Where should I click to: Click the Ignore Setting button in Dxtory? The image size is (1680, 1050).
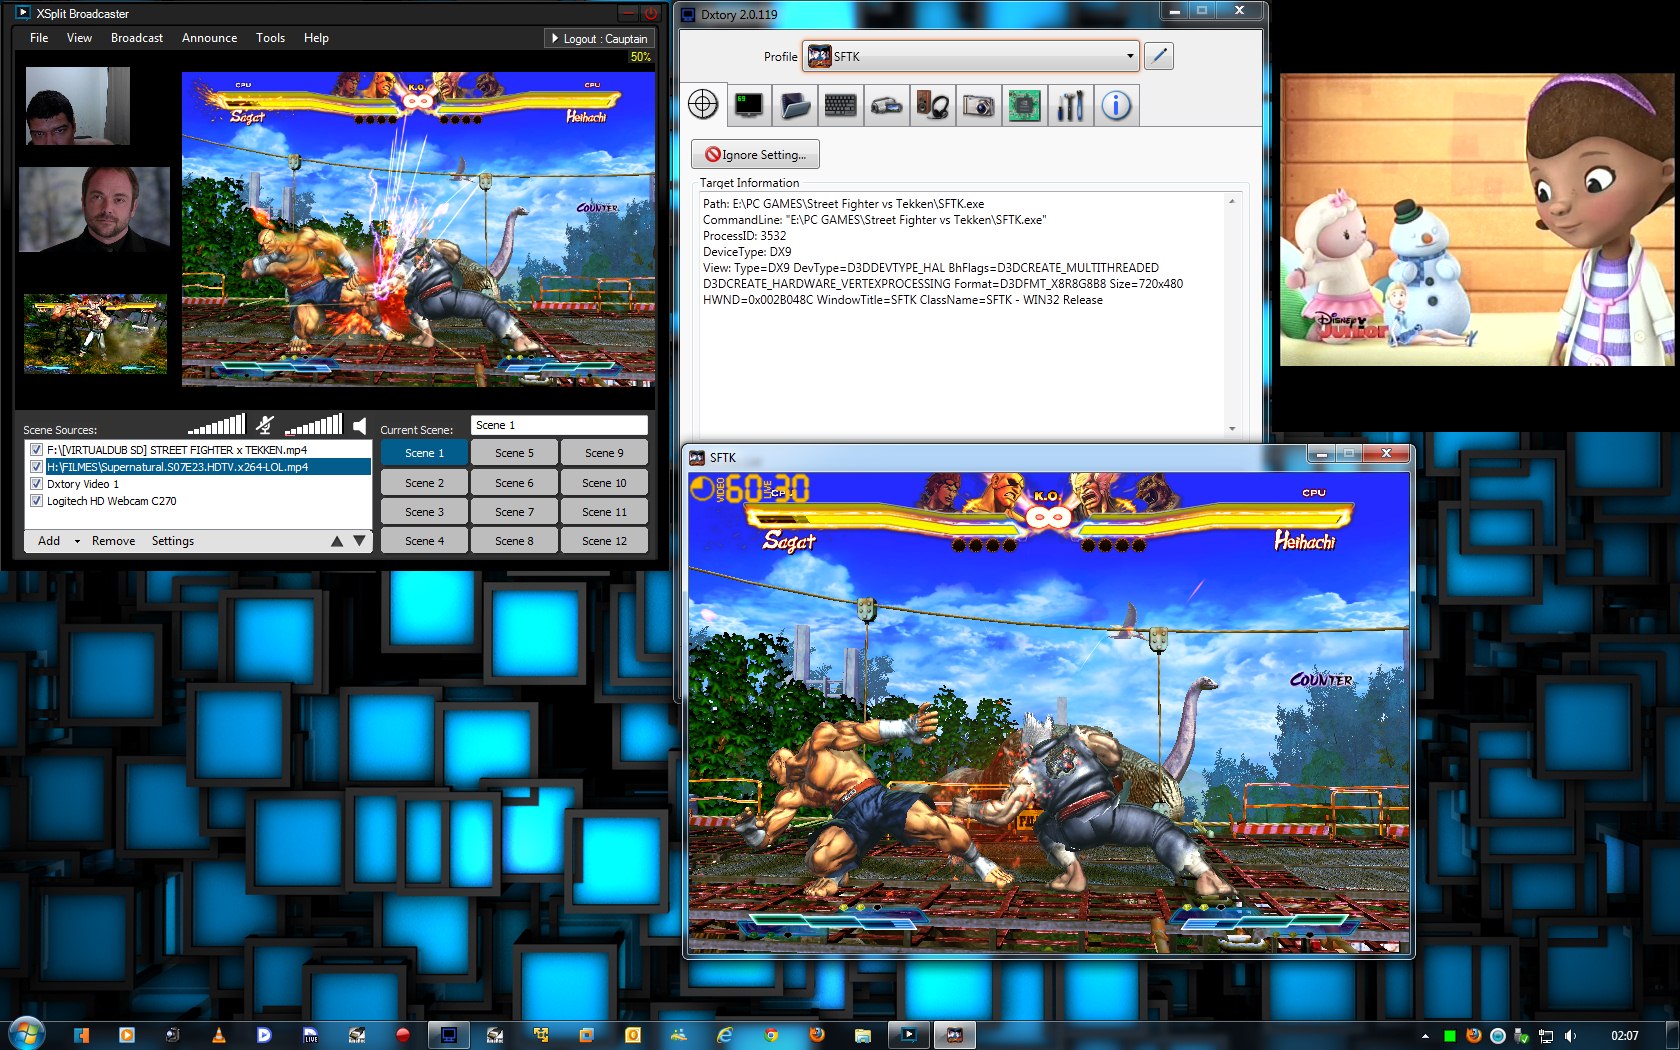[755, 154]
